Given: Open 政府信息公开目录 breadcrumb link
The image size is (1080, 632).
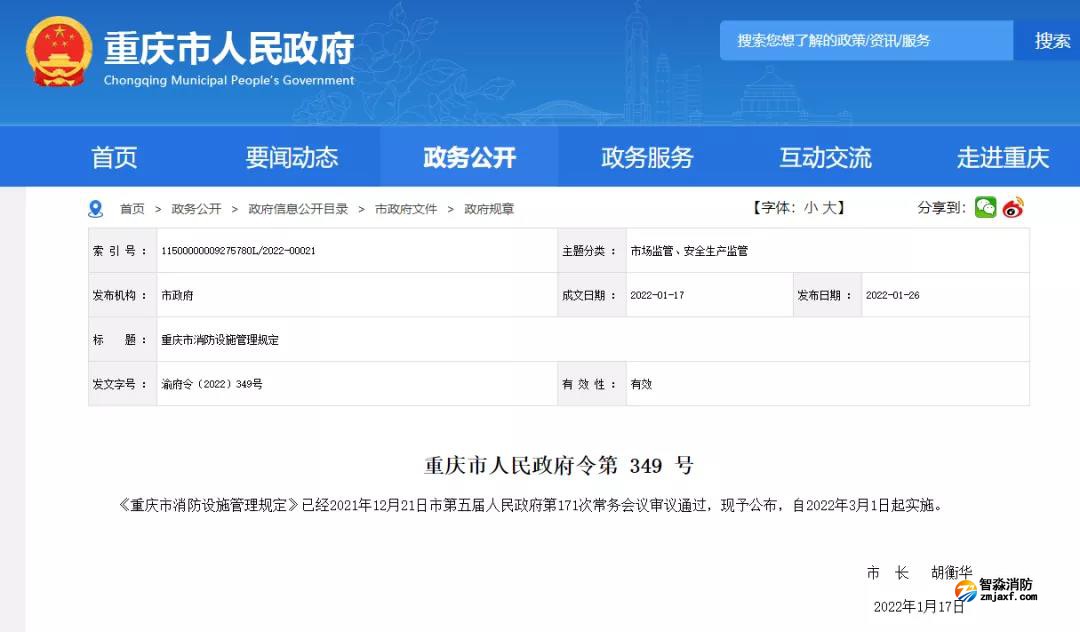Looking at the screenshot, I should [x=291, y=208].
